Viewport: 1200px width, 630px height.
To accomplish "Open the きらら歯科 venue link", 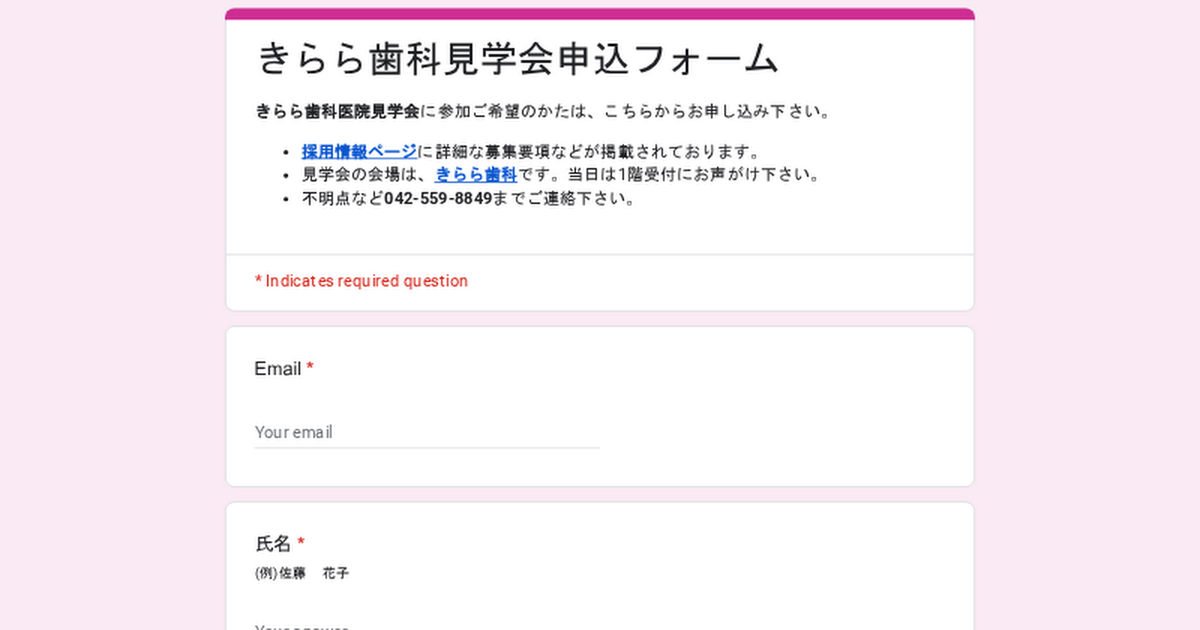I will [x=476, y=175].
